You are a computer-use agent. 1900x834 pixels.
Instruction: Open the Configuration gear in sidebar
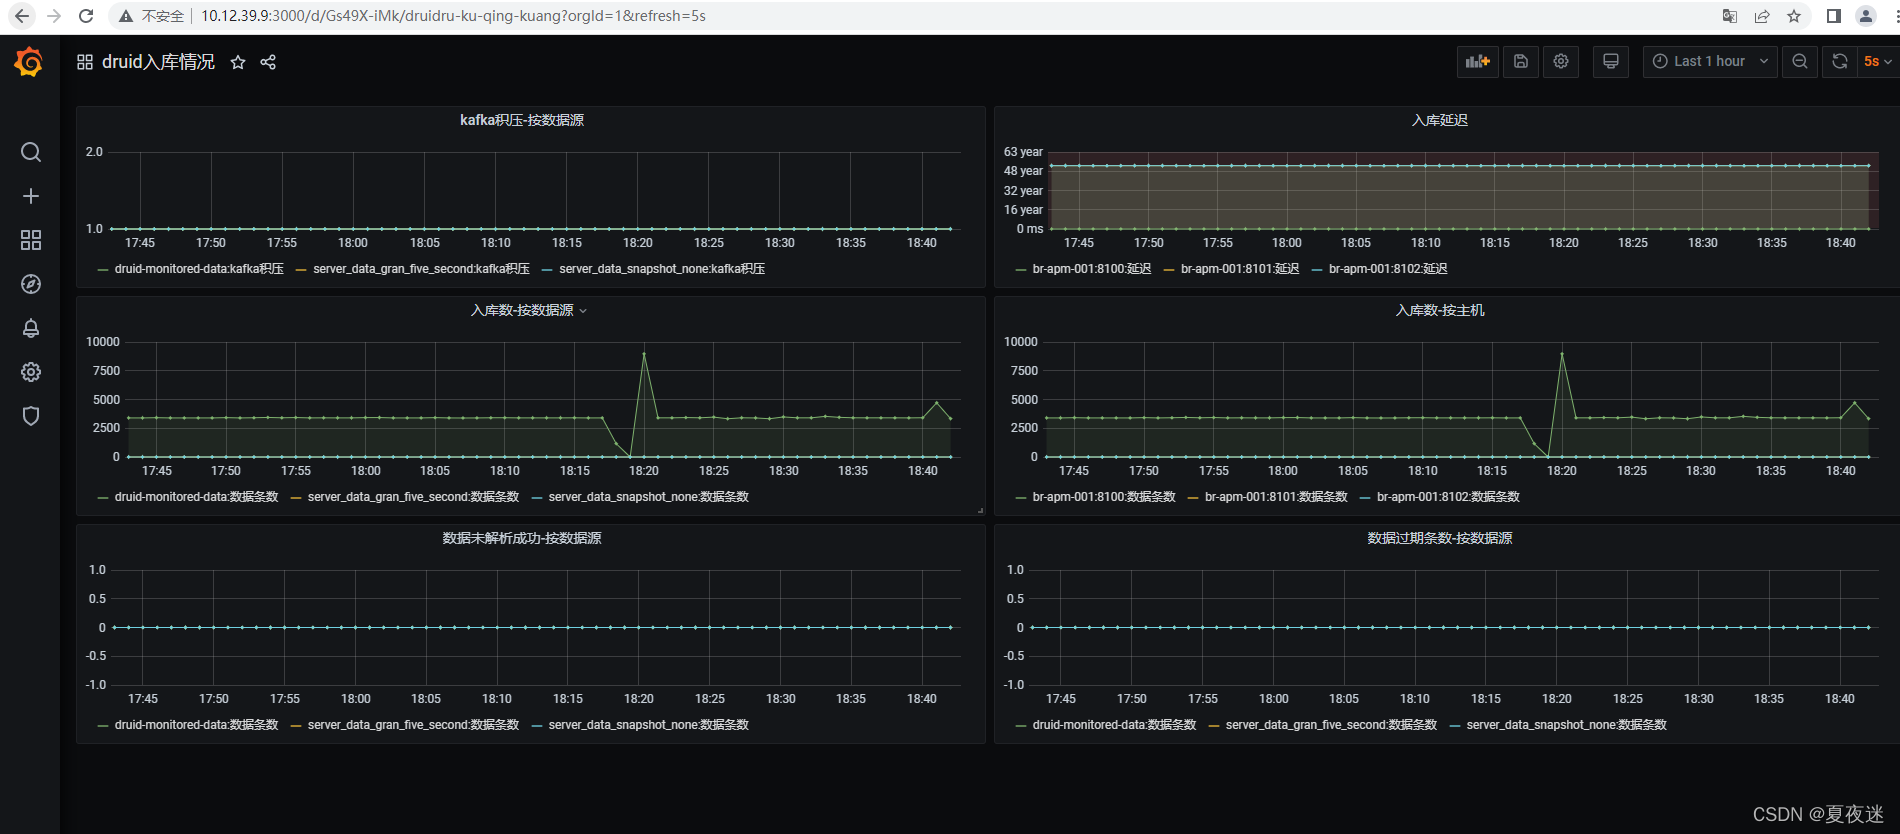(31, 372)
